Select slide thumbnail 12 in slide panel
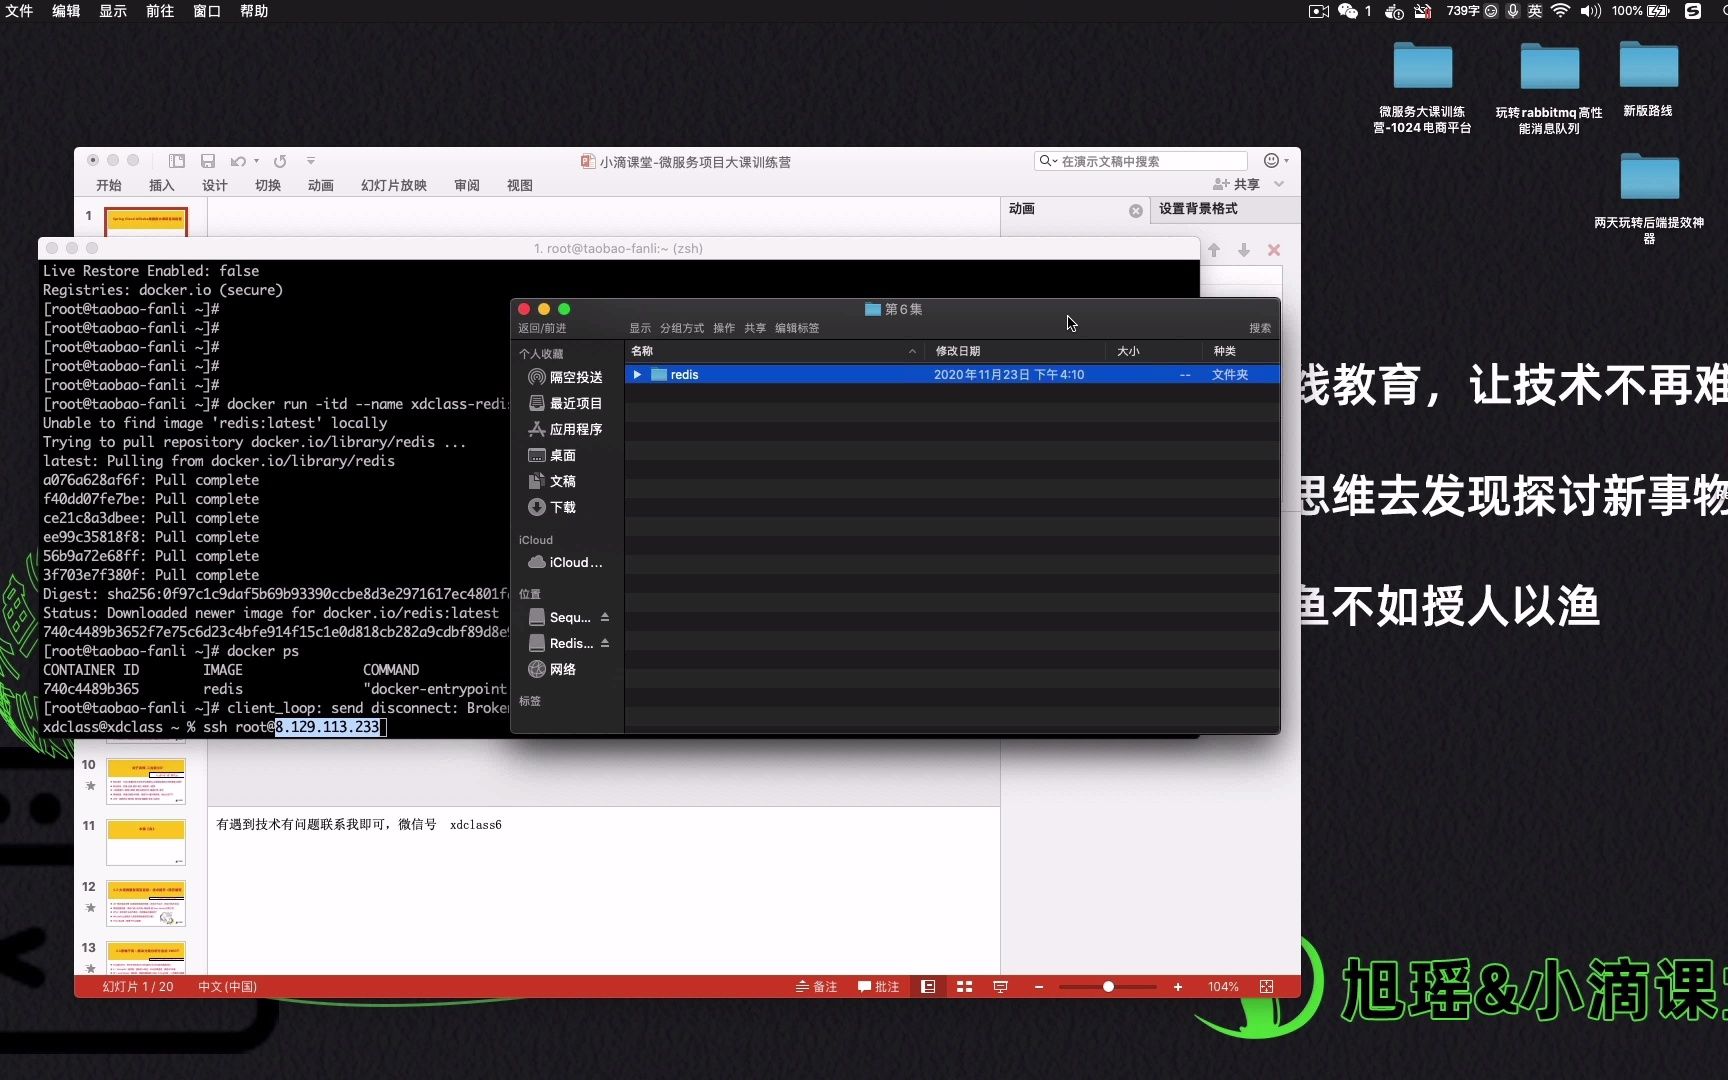 coord(146,902)
